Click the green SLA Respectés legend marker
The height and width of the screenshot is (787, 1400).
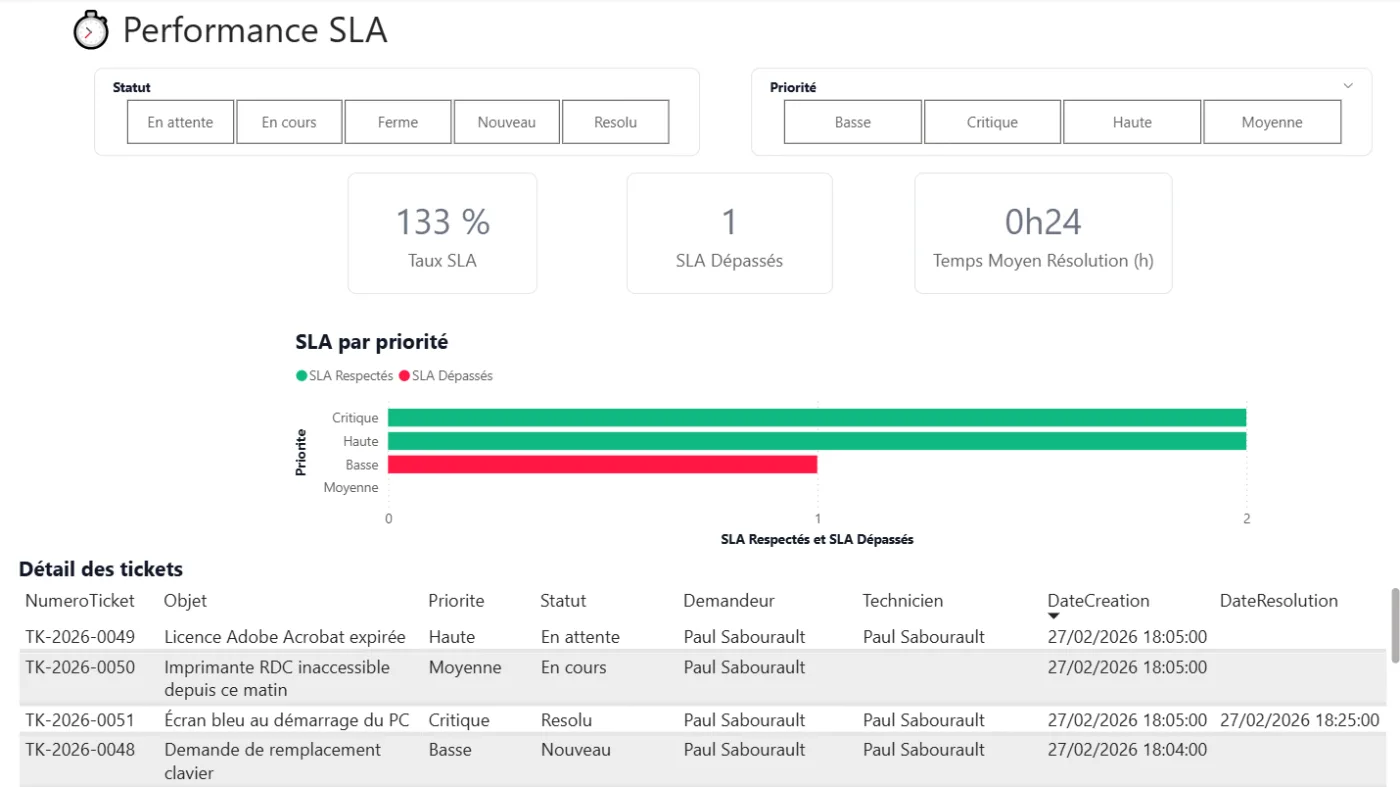click(x=301, y=376)
